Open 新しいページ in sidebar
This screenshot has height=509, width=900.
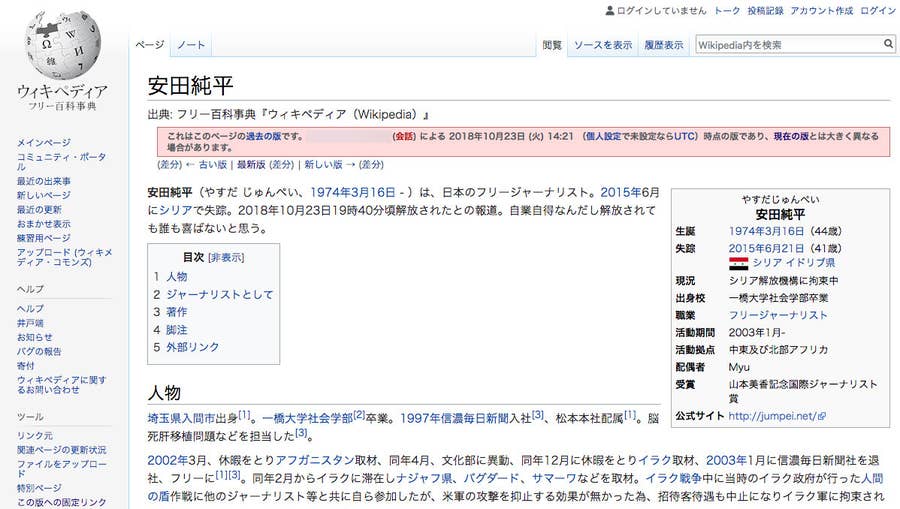tap(44, 195)
